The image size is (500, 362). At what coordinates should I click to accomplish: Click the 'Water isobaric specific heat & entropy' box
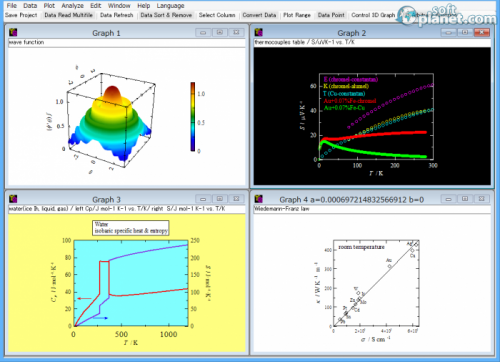pyautogui.click(x=131, y=228)
